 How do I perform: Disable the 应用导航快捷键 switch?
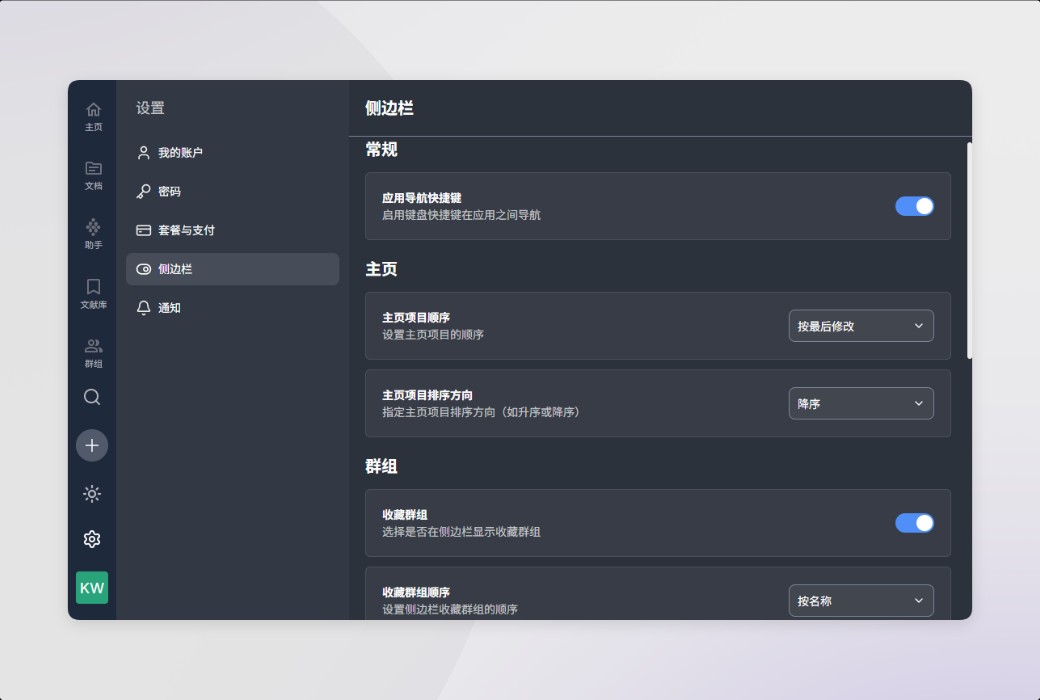point(914,206)
